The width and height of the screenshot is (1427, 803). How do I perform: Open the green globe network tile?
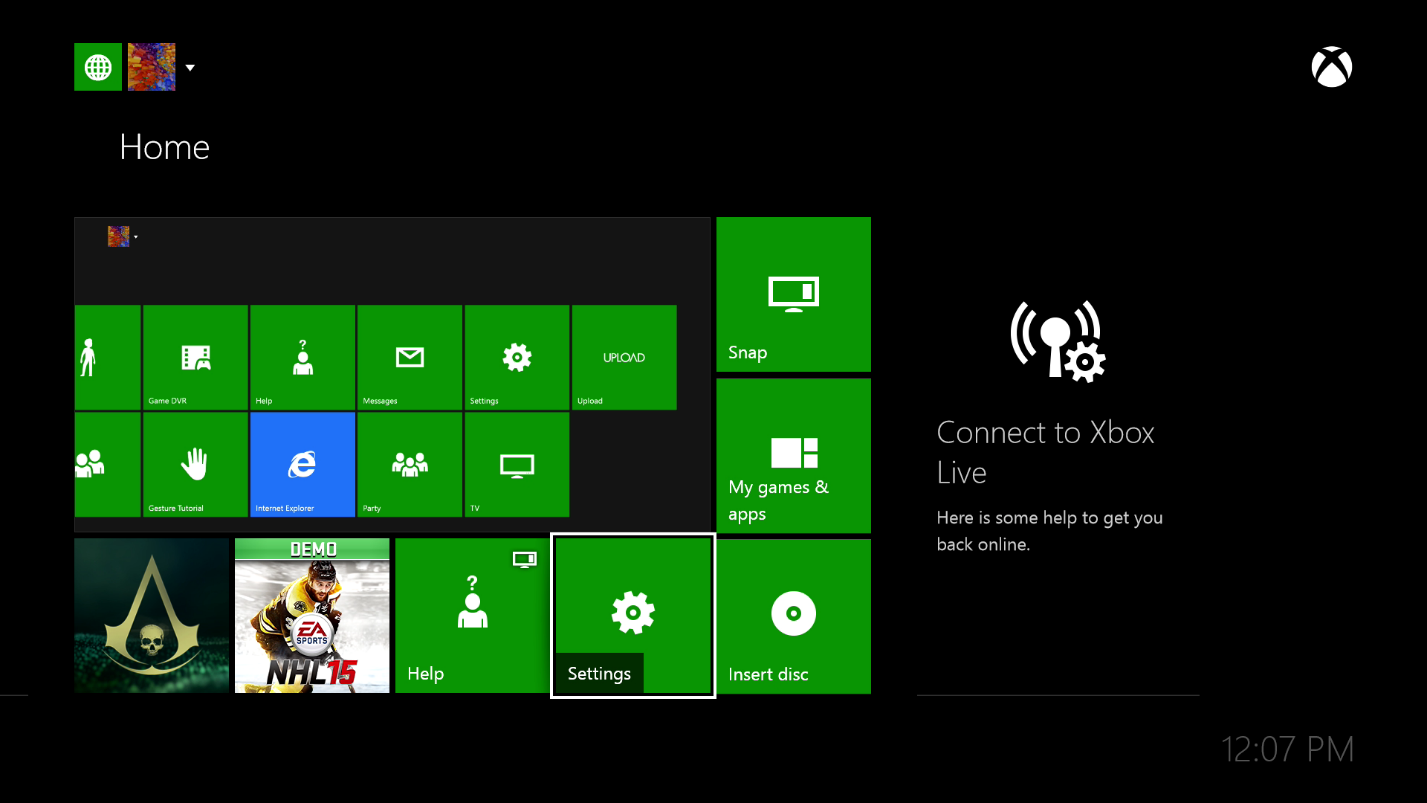tap(98, 67)
